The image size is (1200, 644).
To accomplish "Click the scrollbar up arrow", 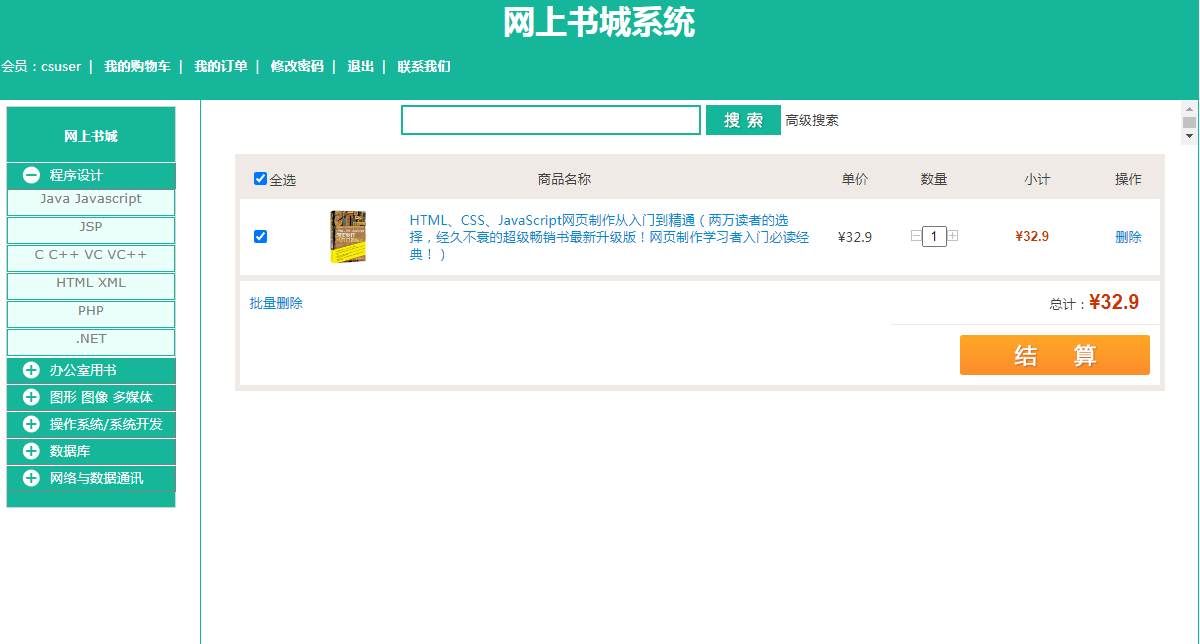I will [1190, 109].
